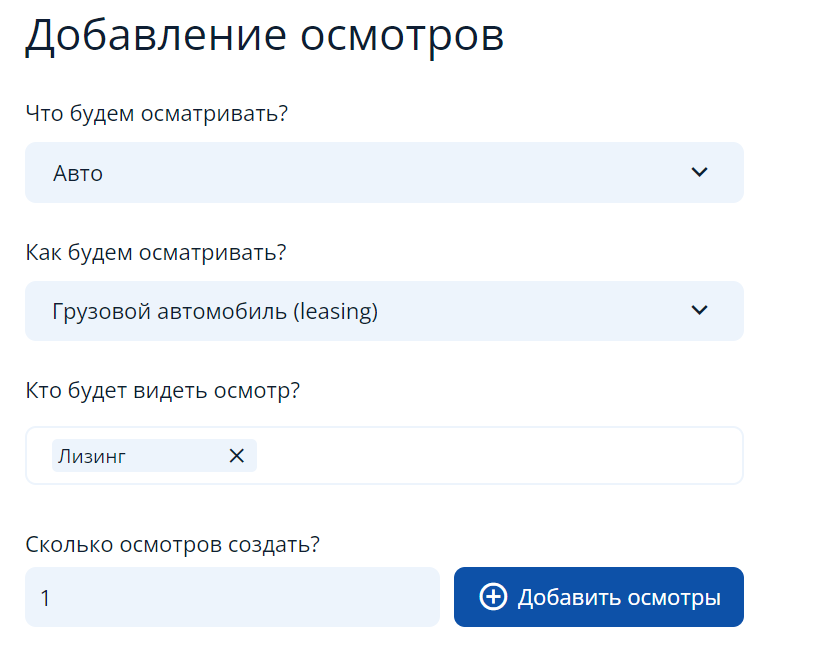
Task: Click the Кто будет видеть осмотр? label
Action: (162, 390)
